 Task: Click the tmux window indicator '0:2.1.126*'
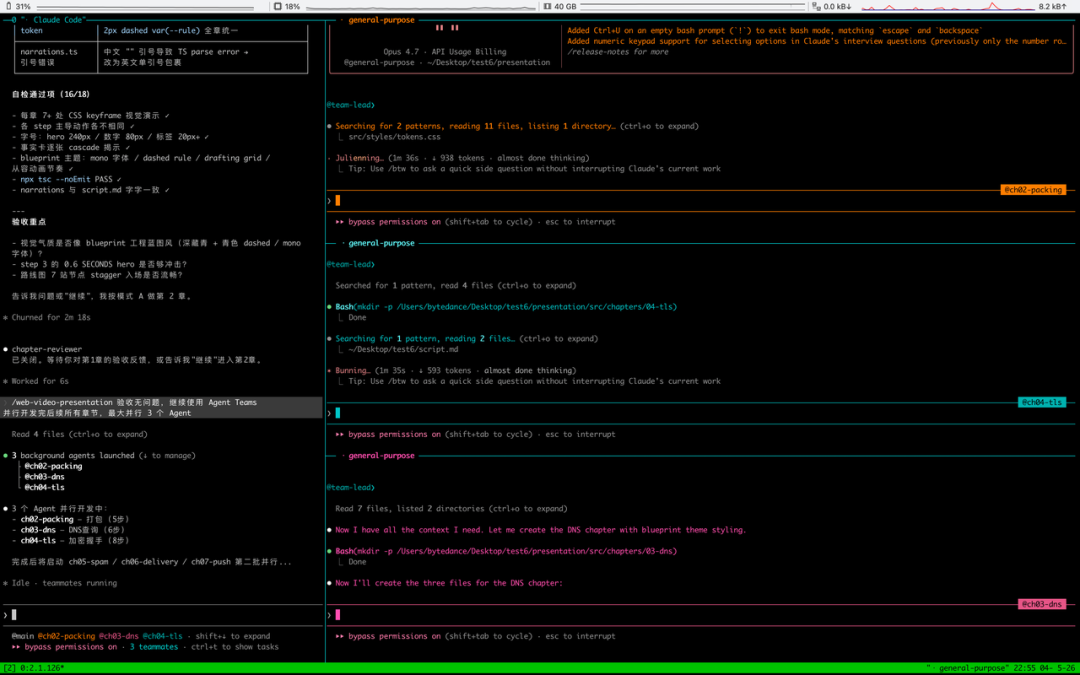pyautogui.click(x=40, y=668)
